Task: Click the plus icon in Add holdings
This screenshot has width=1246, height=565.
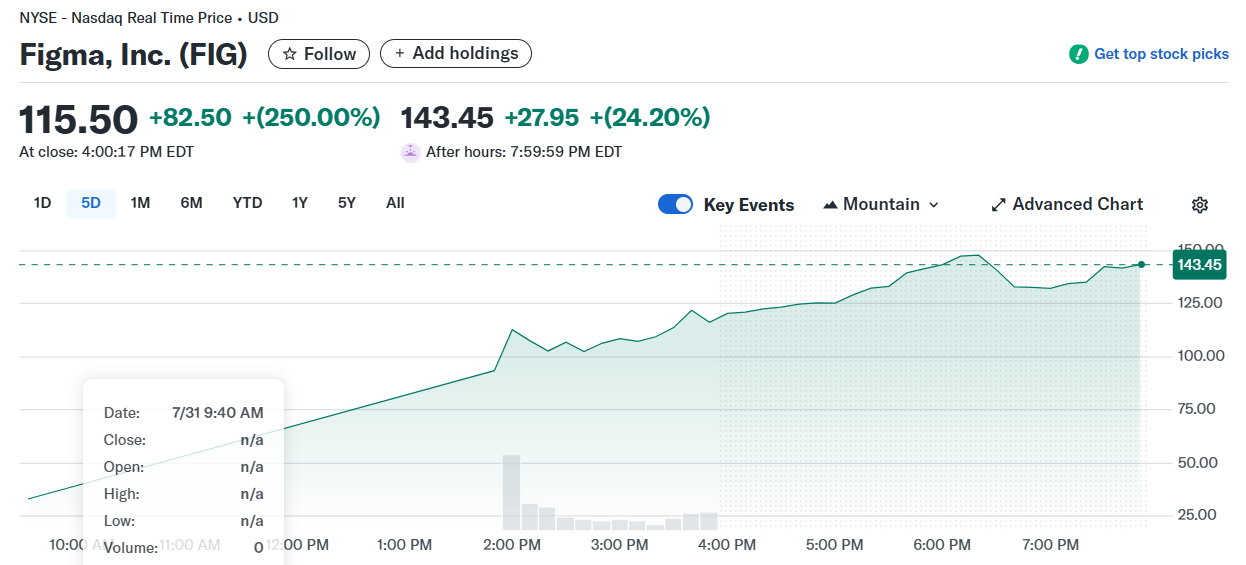Action: coord(400,54)
